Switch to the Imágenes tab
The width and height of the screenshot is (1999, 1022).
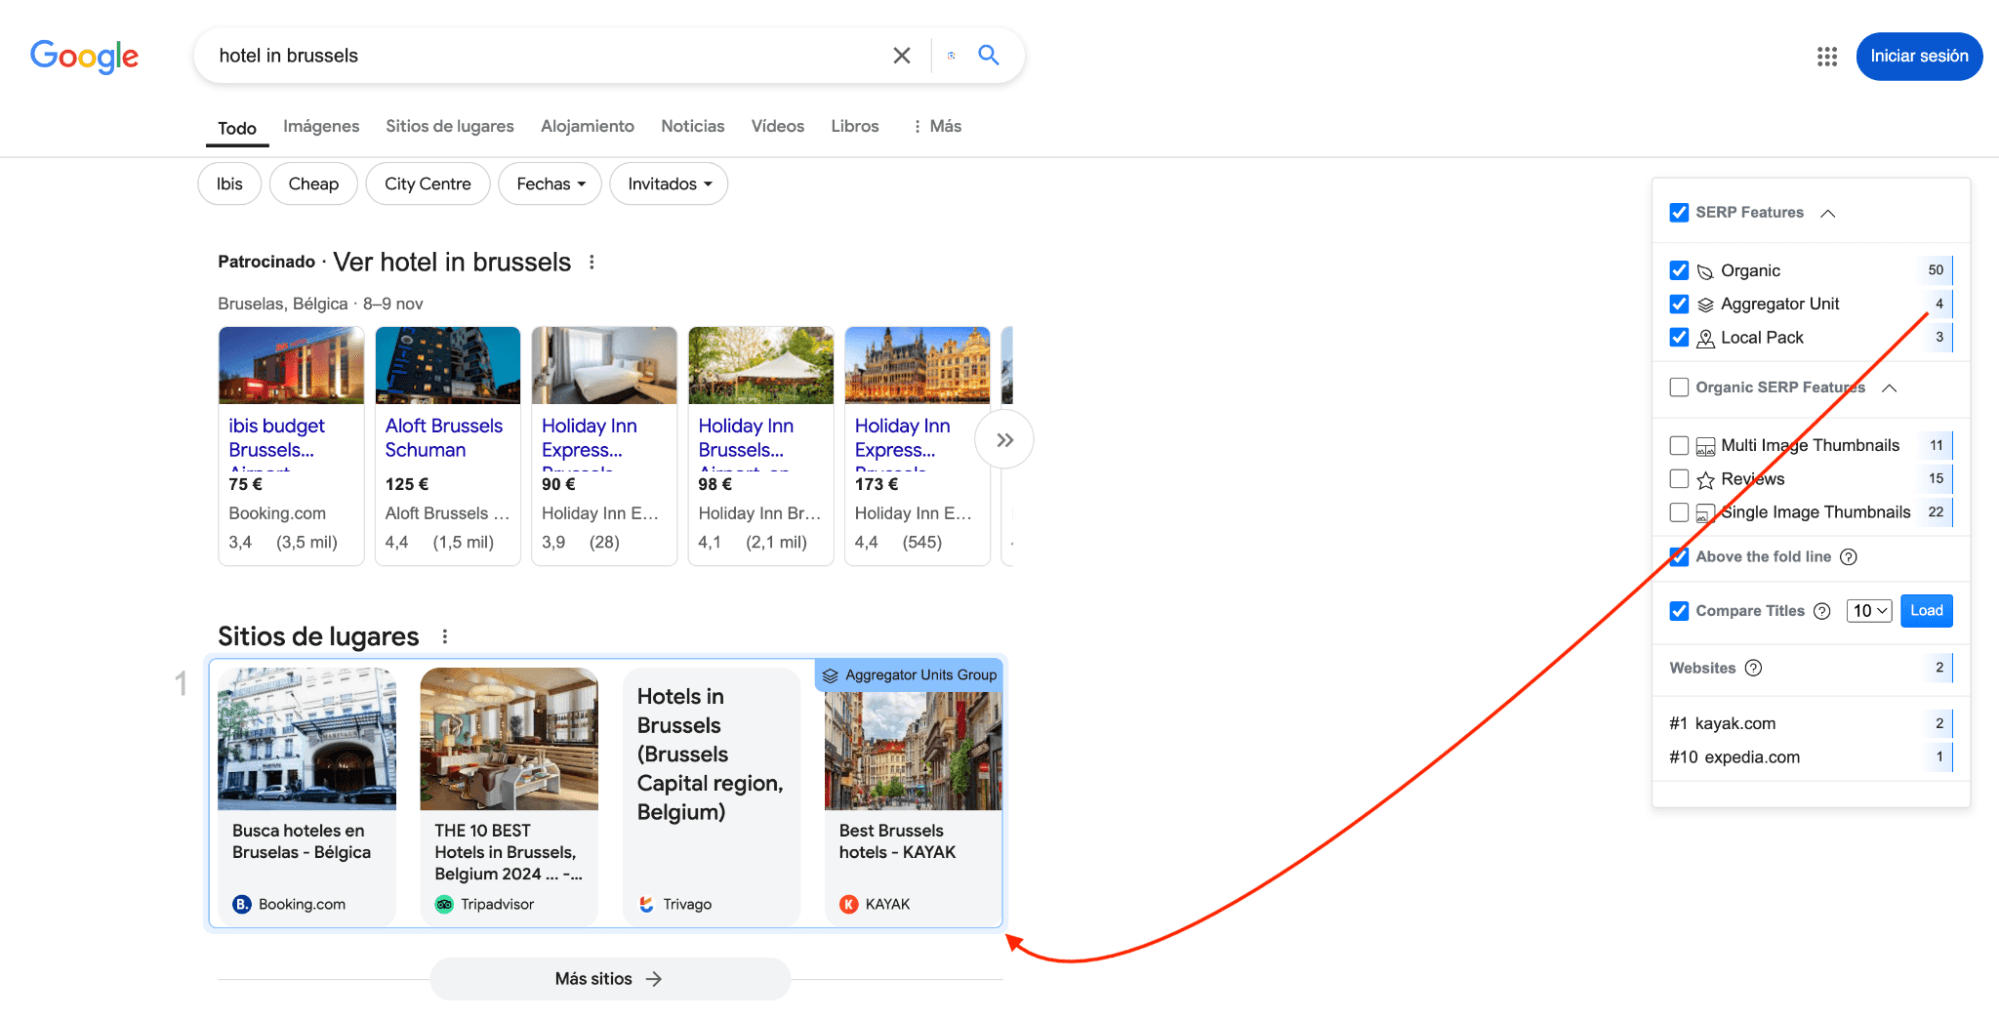(321, 126)
